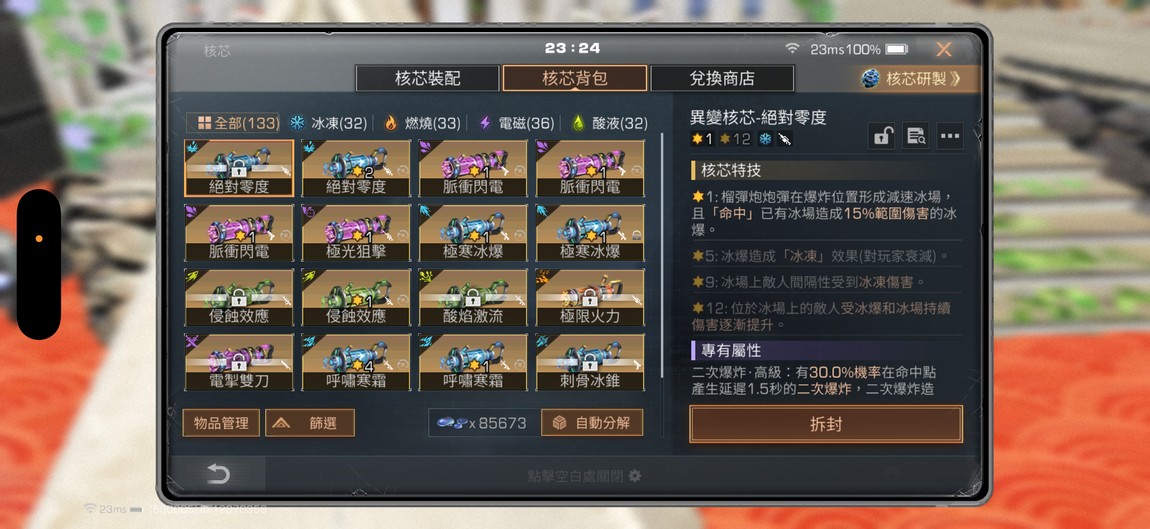Click the 自動分解 button
1150x529 pixels.
pos(592,423)
